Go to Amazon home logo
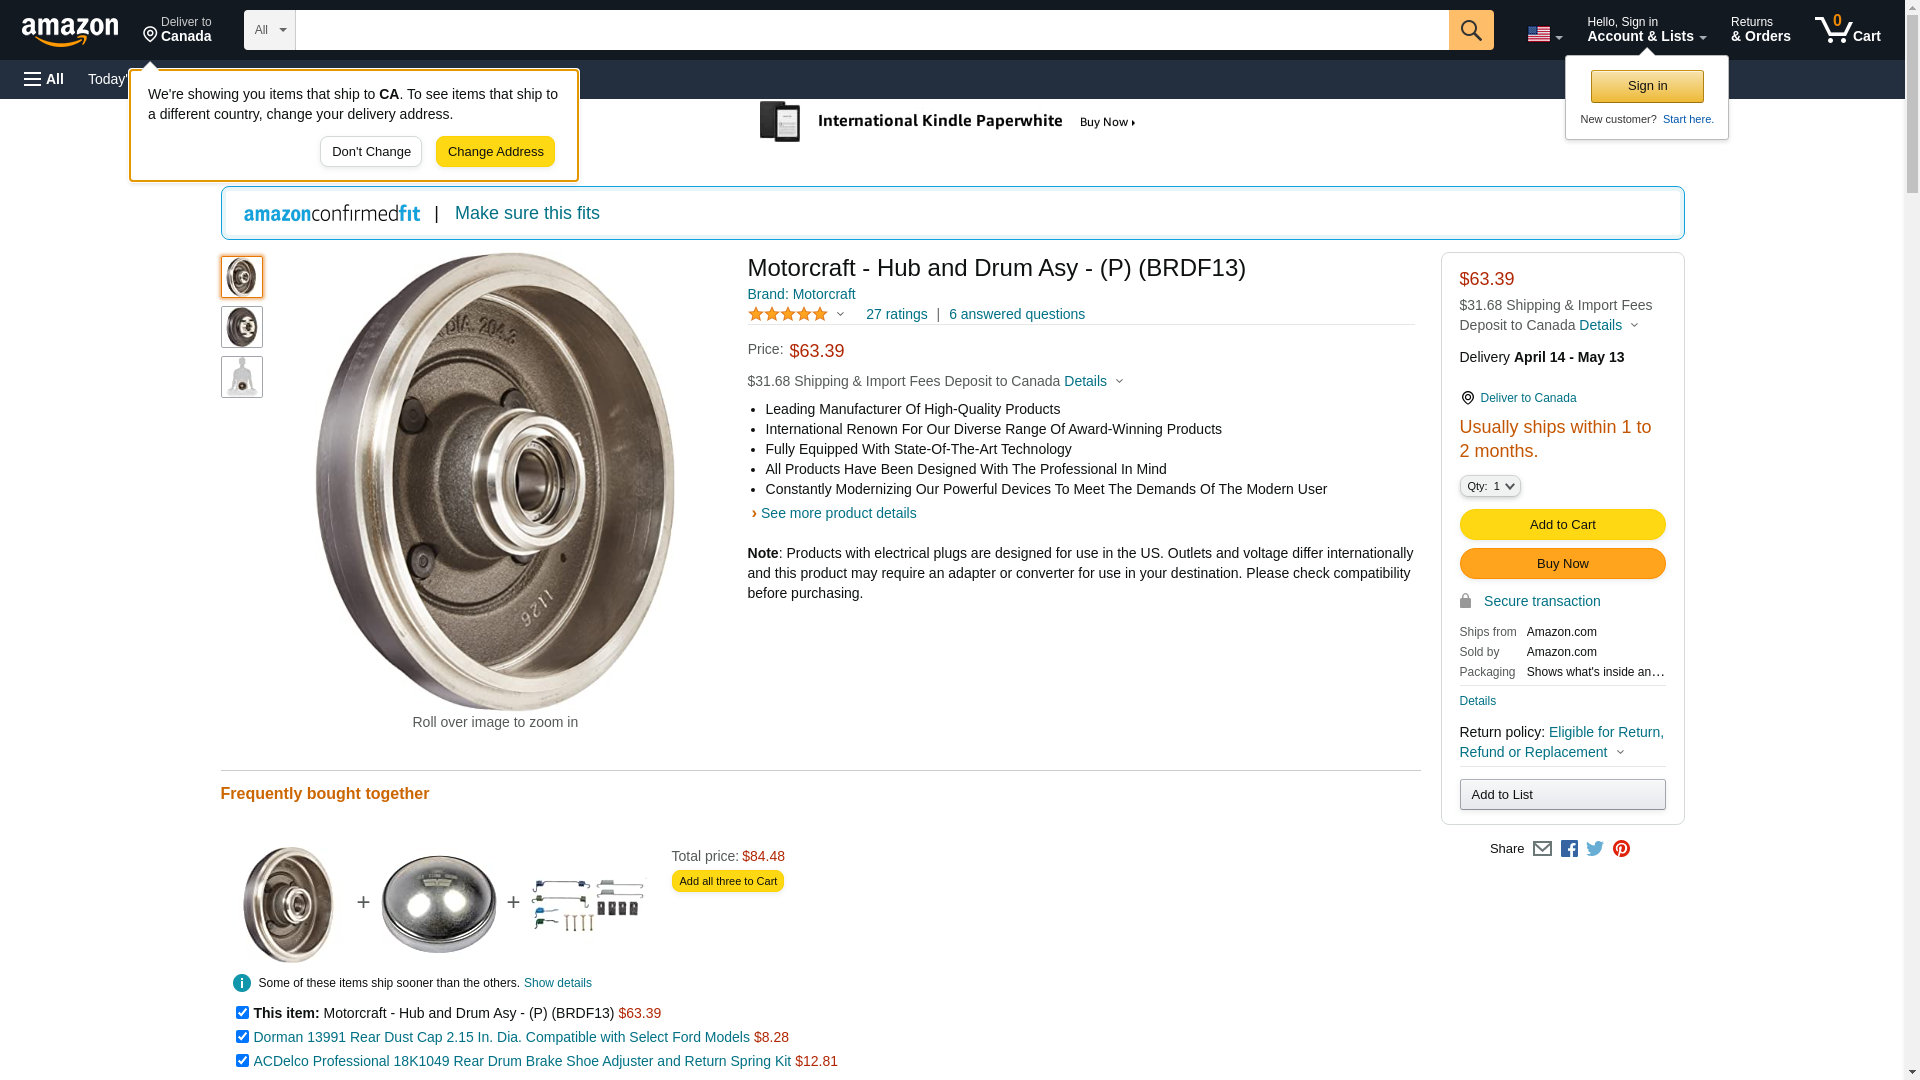Screen dimensions: 1920x1080 pos(70,31)
